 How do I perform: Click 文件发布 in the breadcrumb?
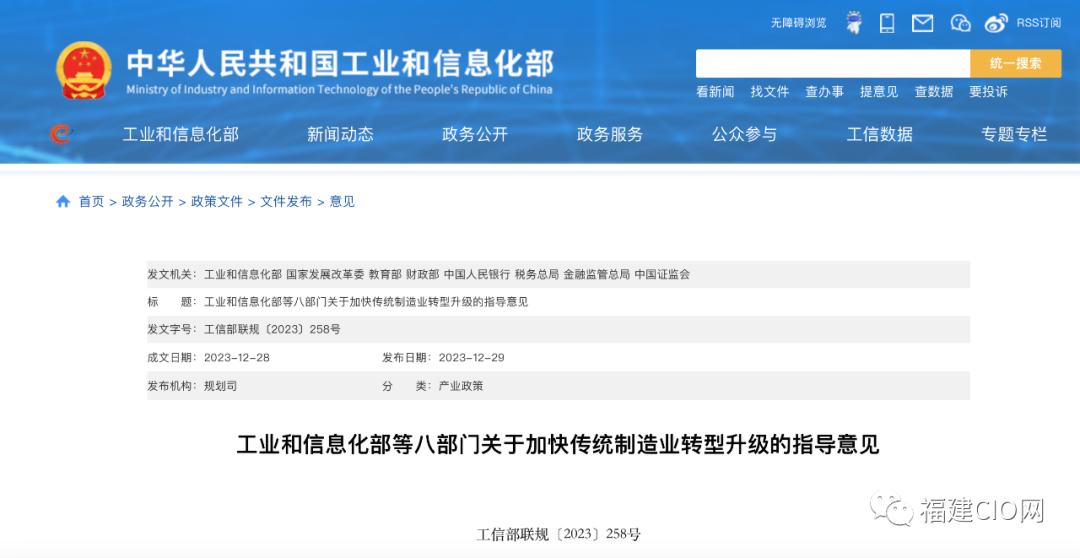[x=286, y=201]
